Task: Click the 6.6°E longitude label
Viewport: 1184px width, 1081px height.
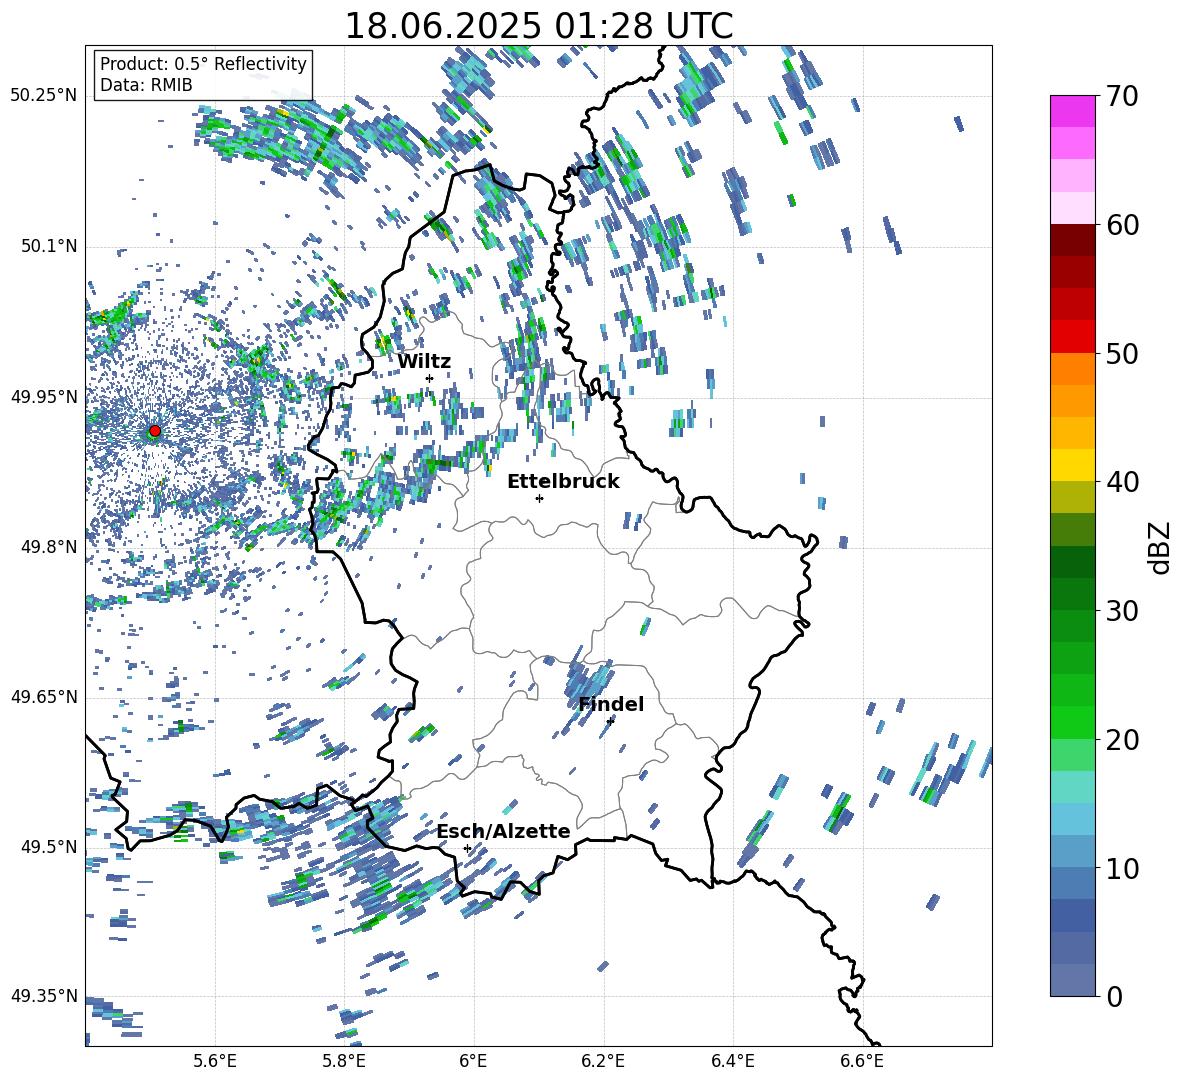Action: [862, 1061]
